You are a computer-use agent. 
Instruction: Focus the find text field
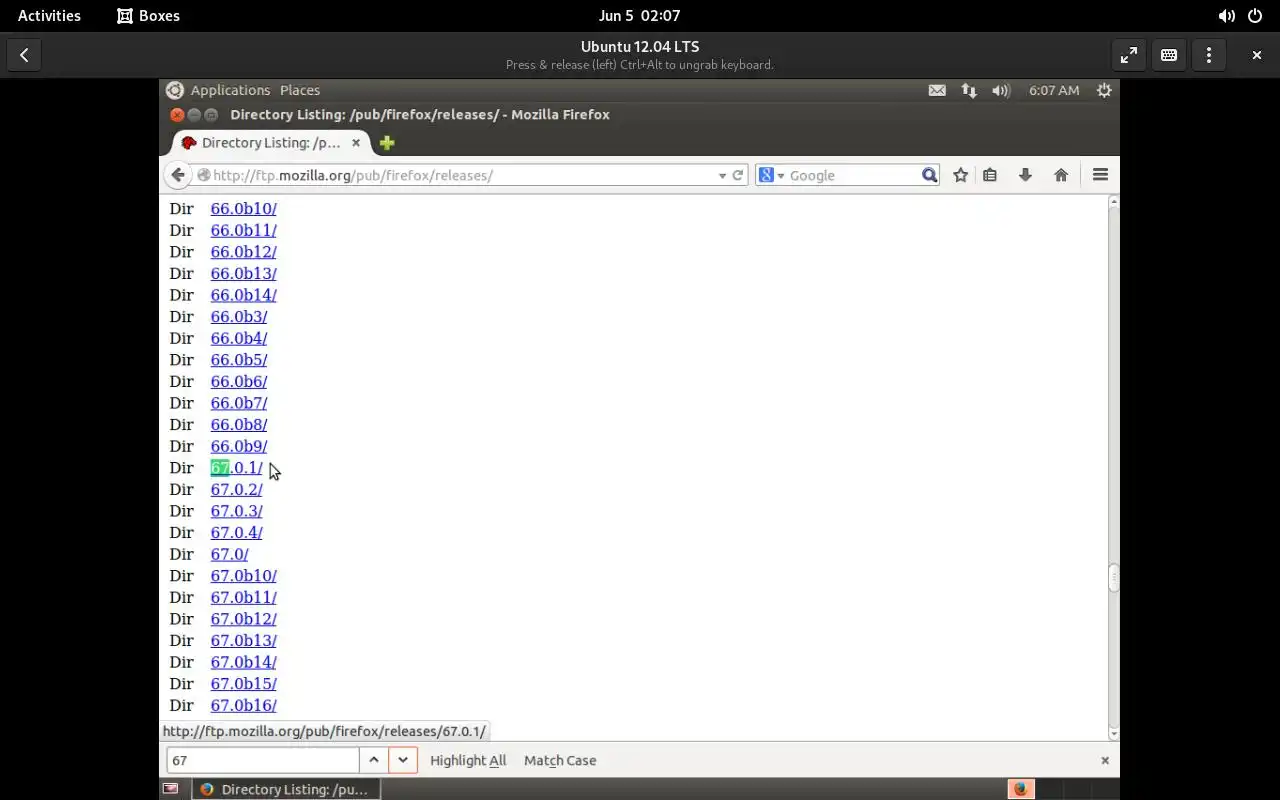(263, 760)
